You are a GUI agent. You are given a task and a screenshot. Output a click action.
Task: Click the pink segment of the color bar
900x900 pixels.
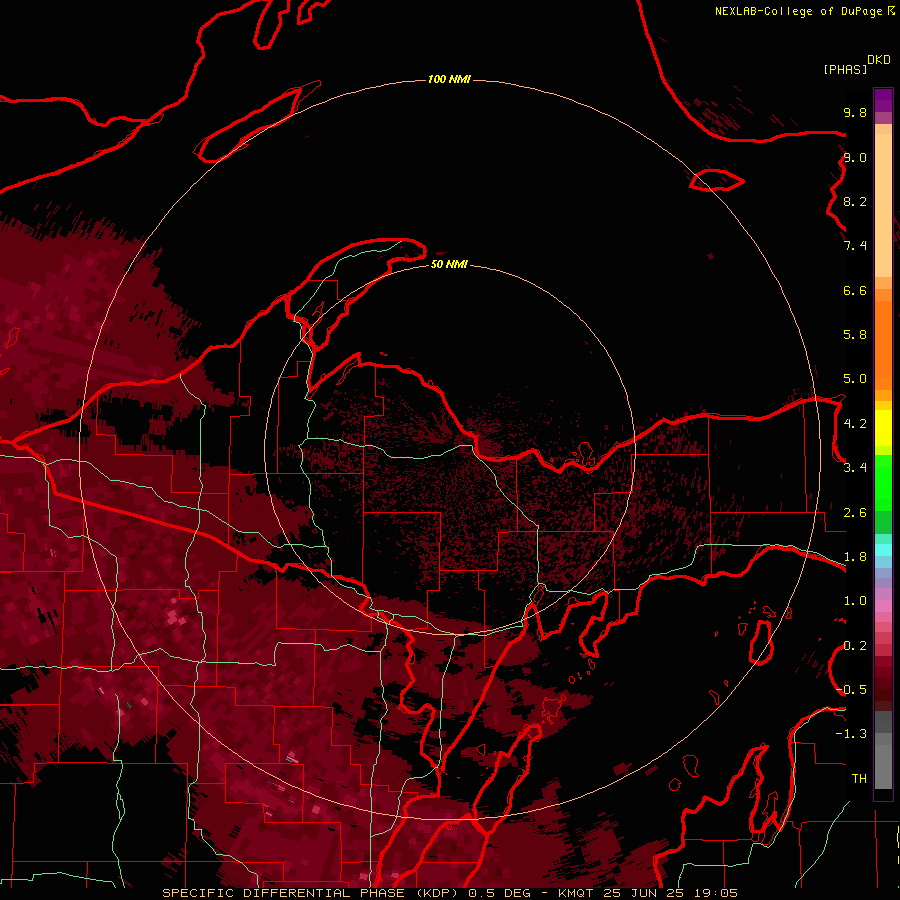[x=883, y=606]
